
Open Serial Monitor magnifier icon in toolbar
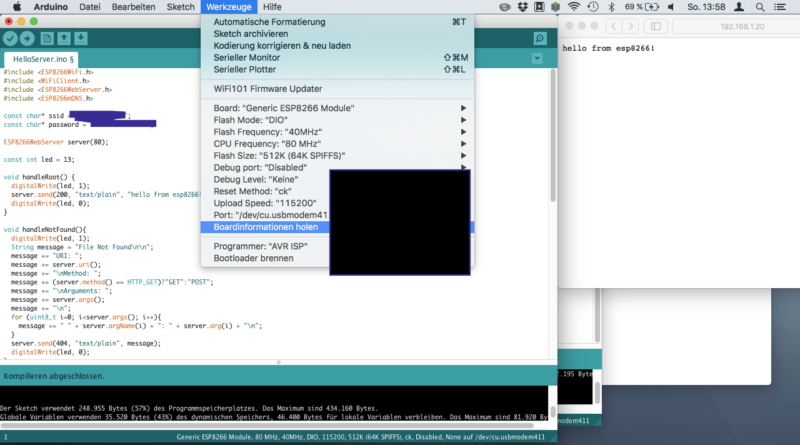pyautogui.click(x=540, y=38)
